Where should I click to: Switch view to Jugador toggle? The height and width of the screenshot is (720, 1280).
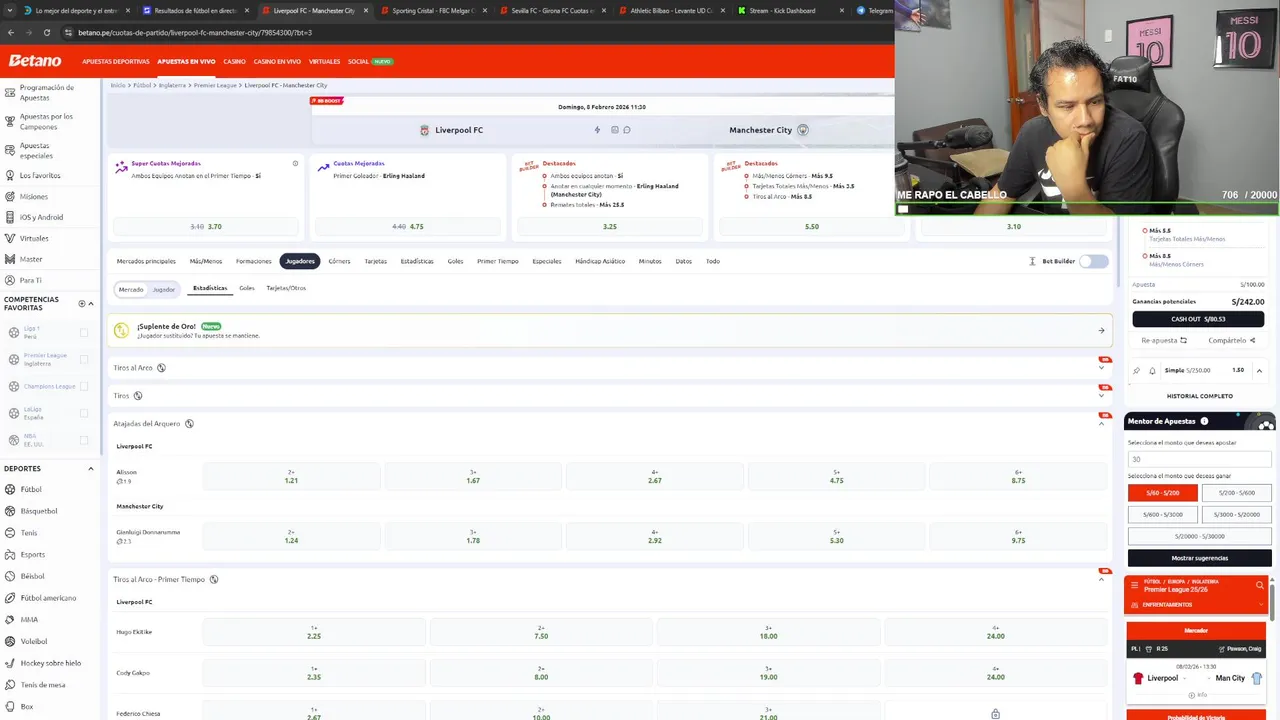[x=164, y=289]
